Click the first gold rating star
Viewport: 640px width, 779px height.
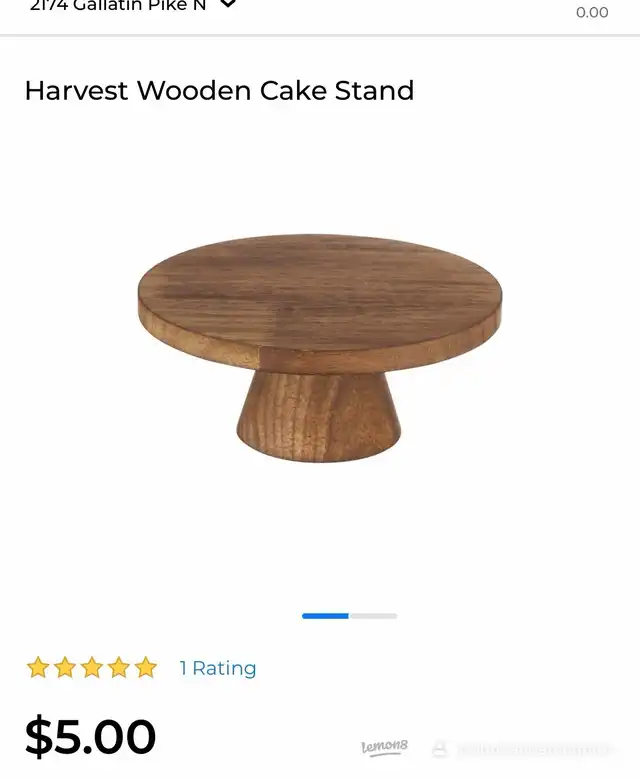click(38, 667)
